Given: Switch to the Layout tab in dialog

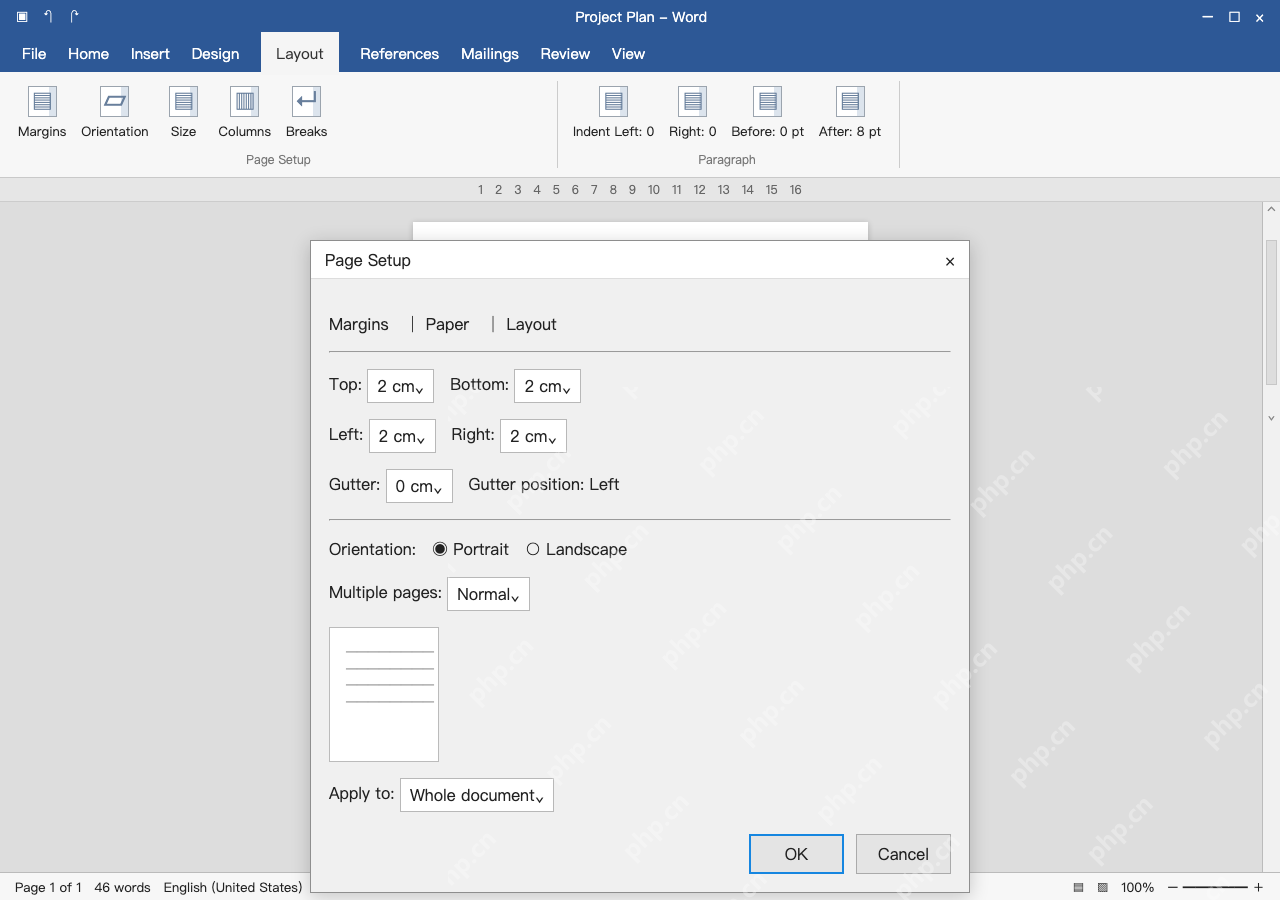Looking at the screenshot, I should [531, 324].
